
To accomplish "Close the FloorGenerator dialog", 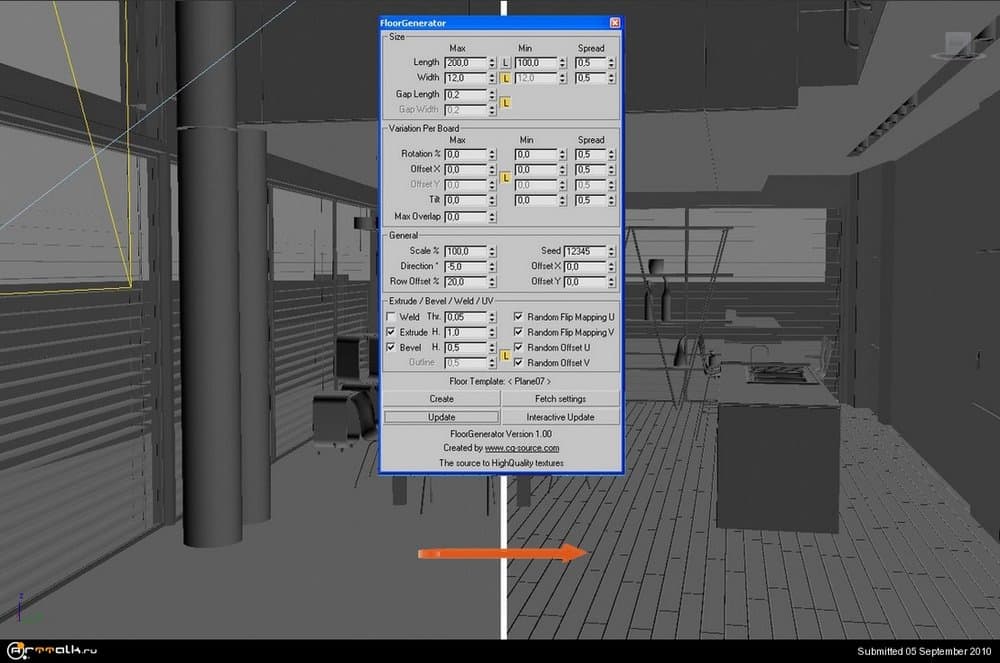I will coord(614,23).
